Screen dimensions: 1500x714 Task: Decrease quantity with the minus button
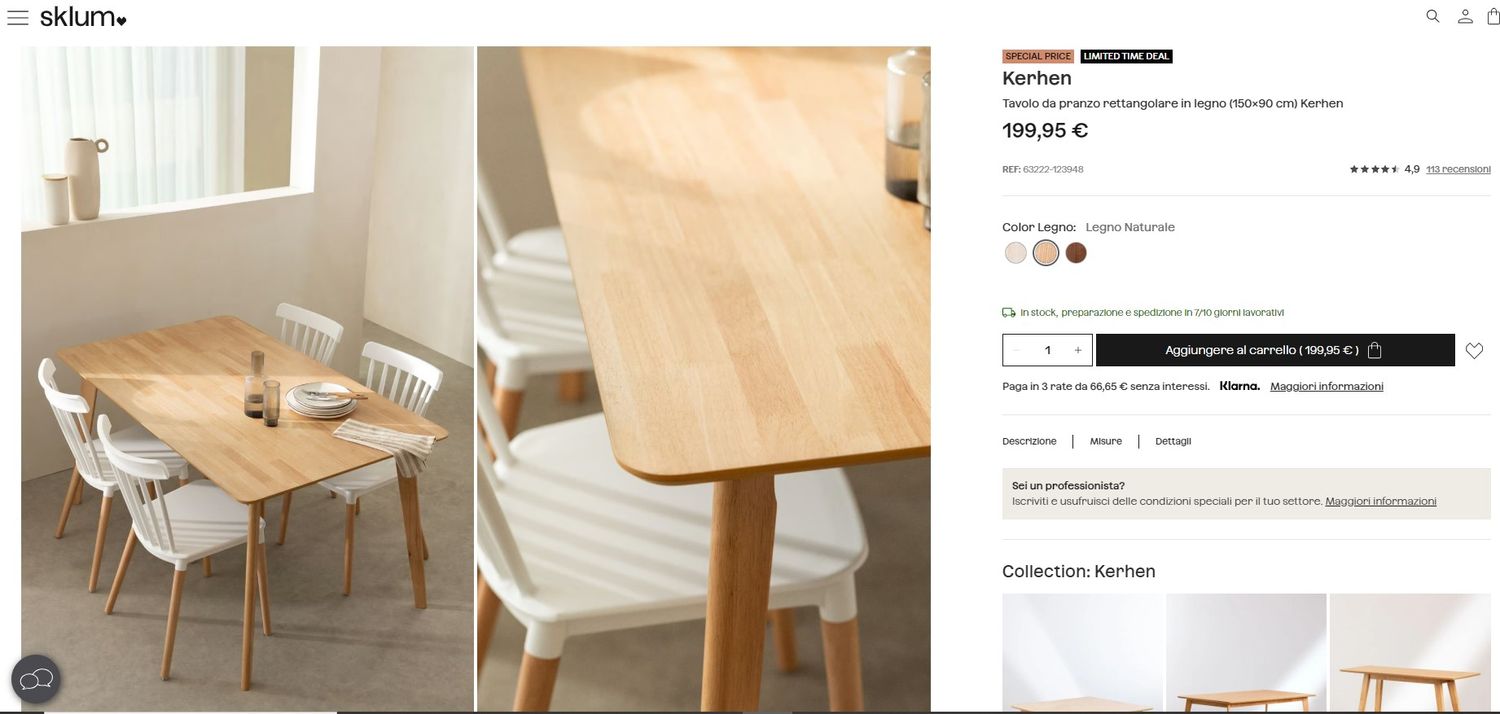(1017, 350)
